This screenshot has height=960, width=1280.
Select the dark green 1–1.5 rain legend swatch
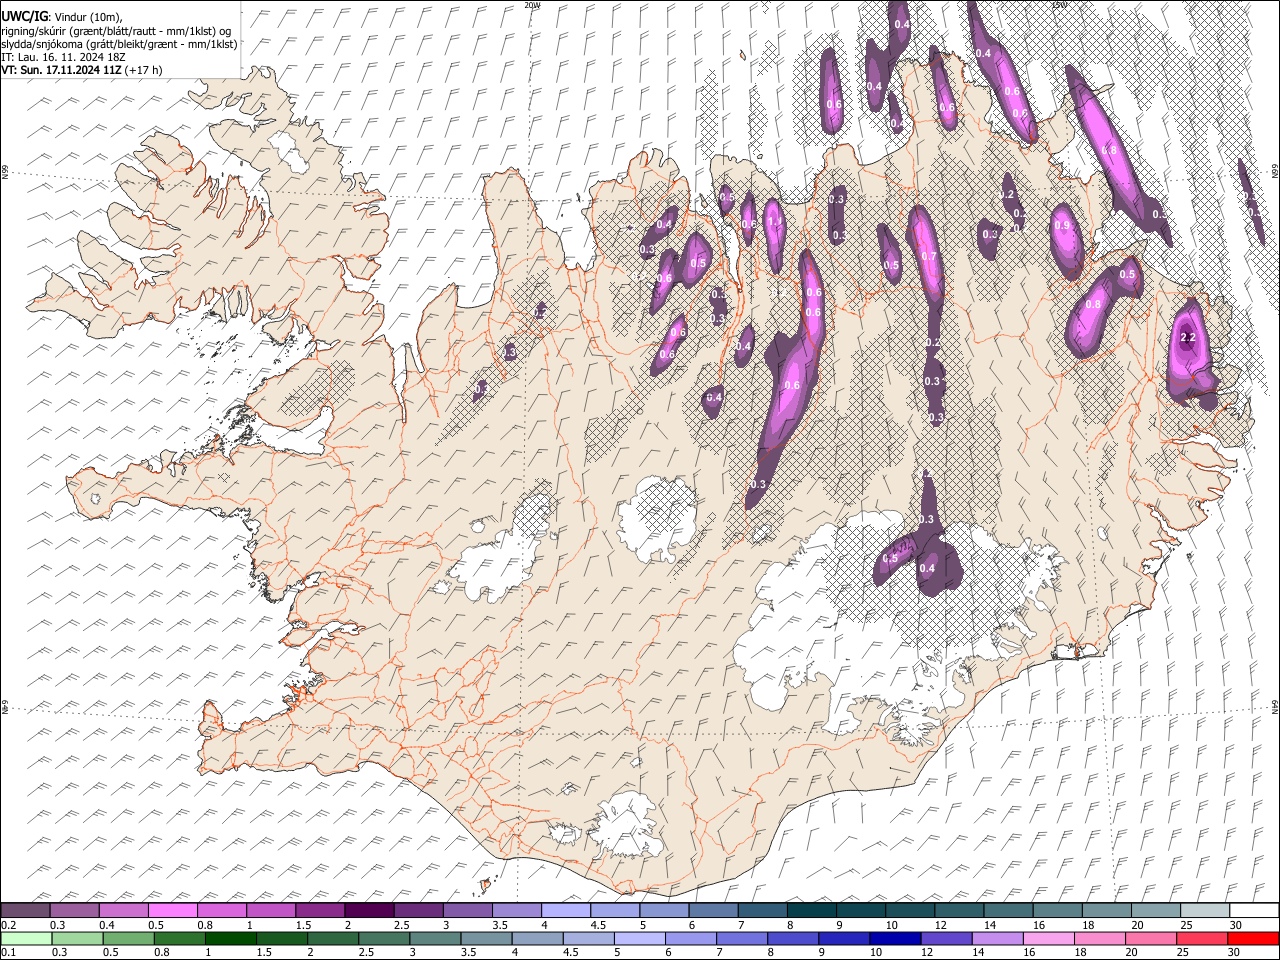231,938
